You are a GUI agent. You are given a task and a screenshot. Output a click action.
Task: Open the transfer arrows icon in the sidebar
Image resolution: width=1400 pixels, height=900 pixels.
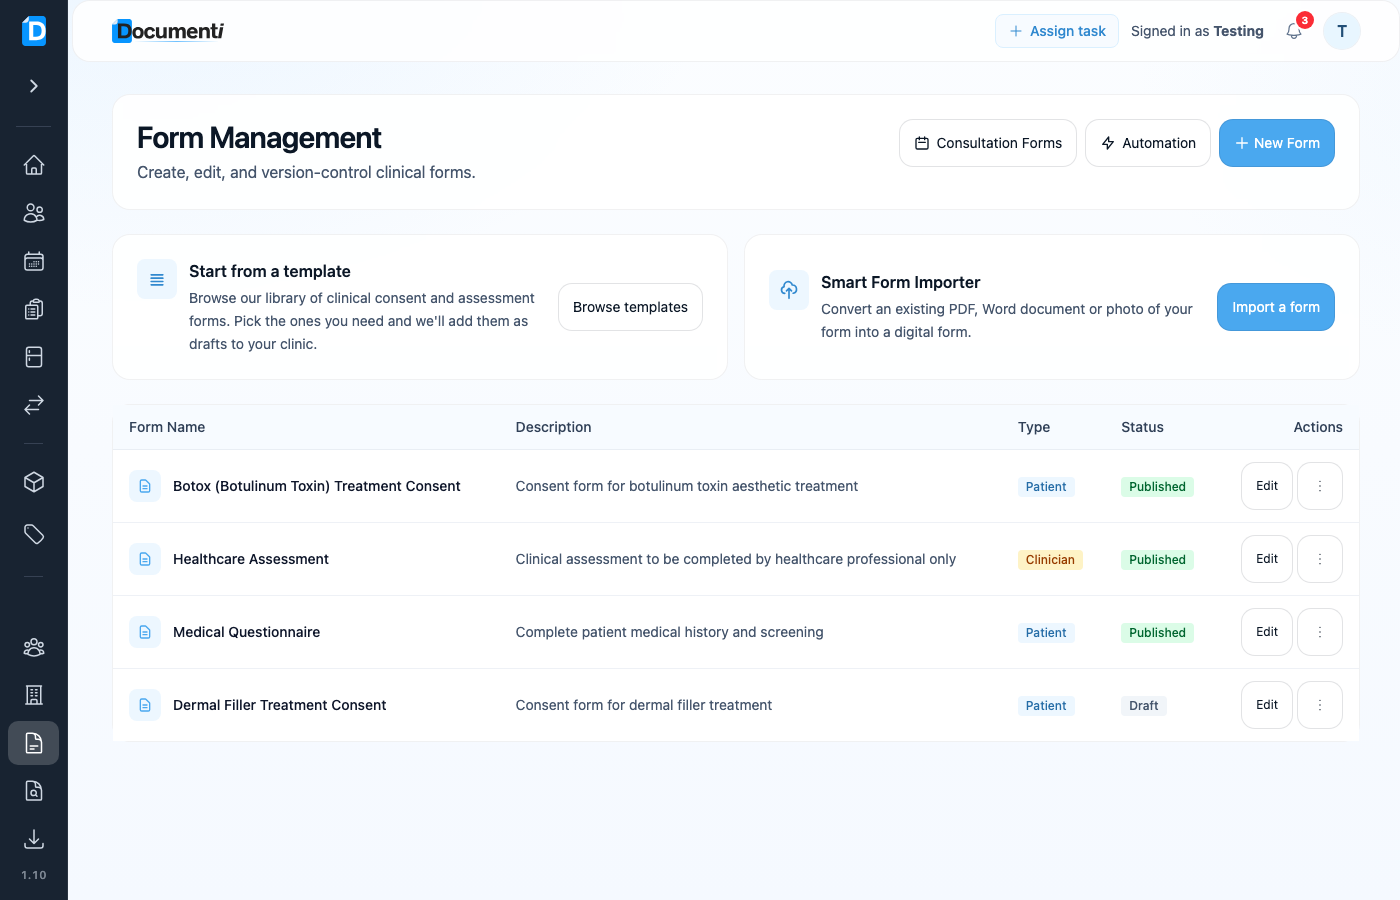click(34, 405)
